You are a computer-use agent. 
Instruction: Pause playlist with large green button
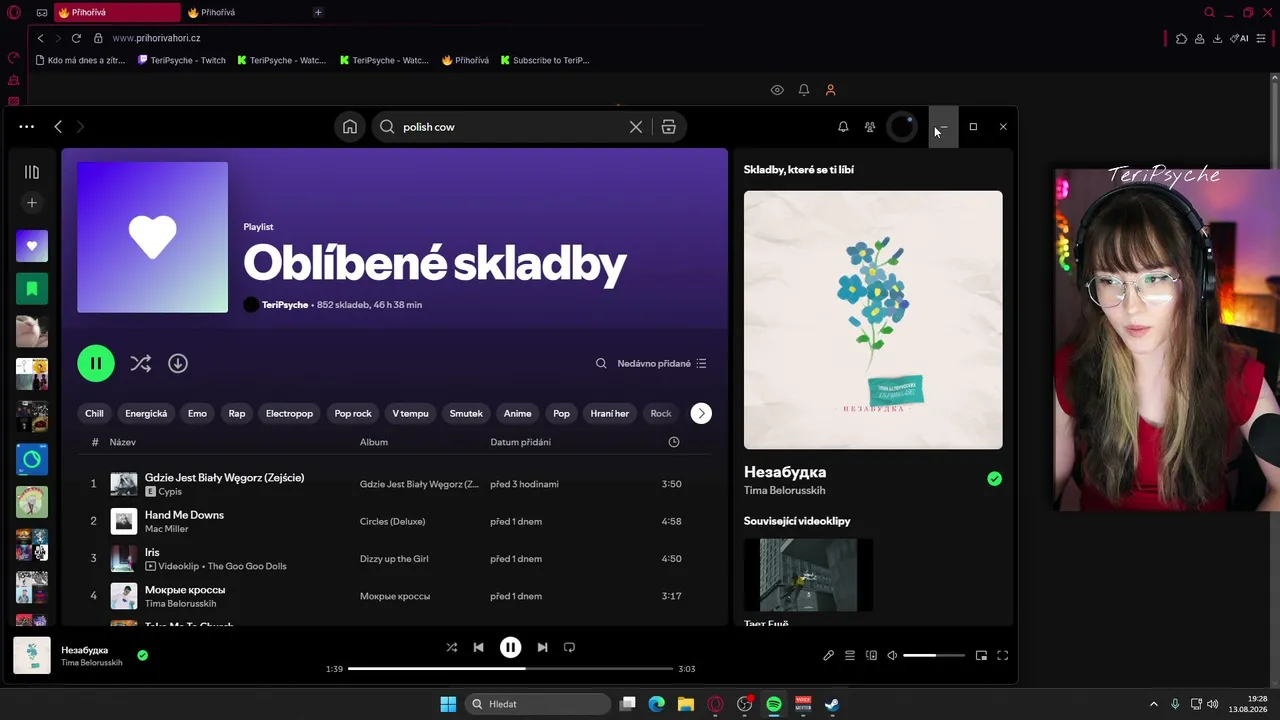[96, 363]
